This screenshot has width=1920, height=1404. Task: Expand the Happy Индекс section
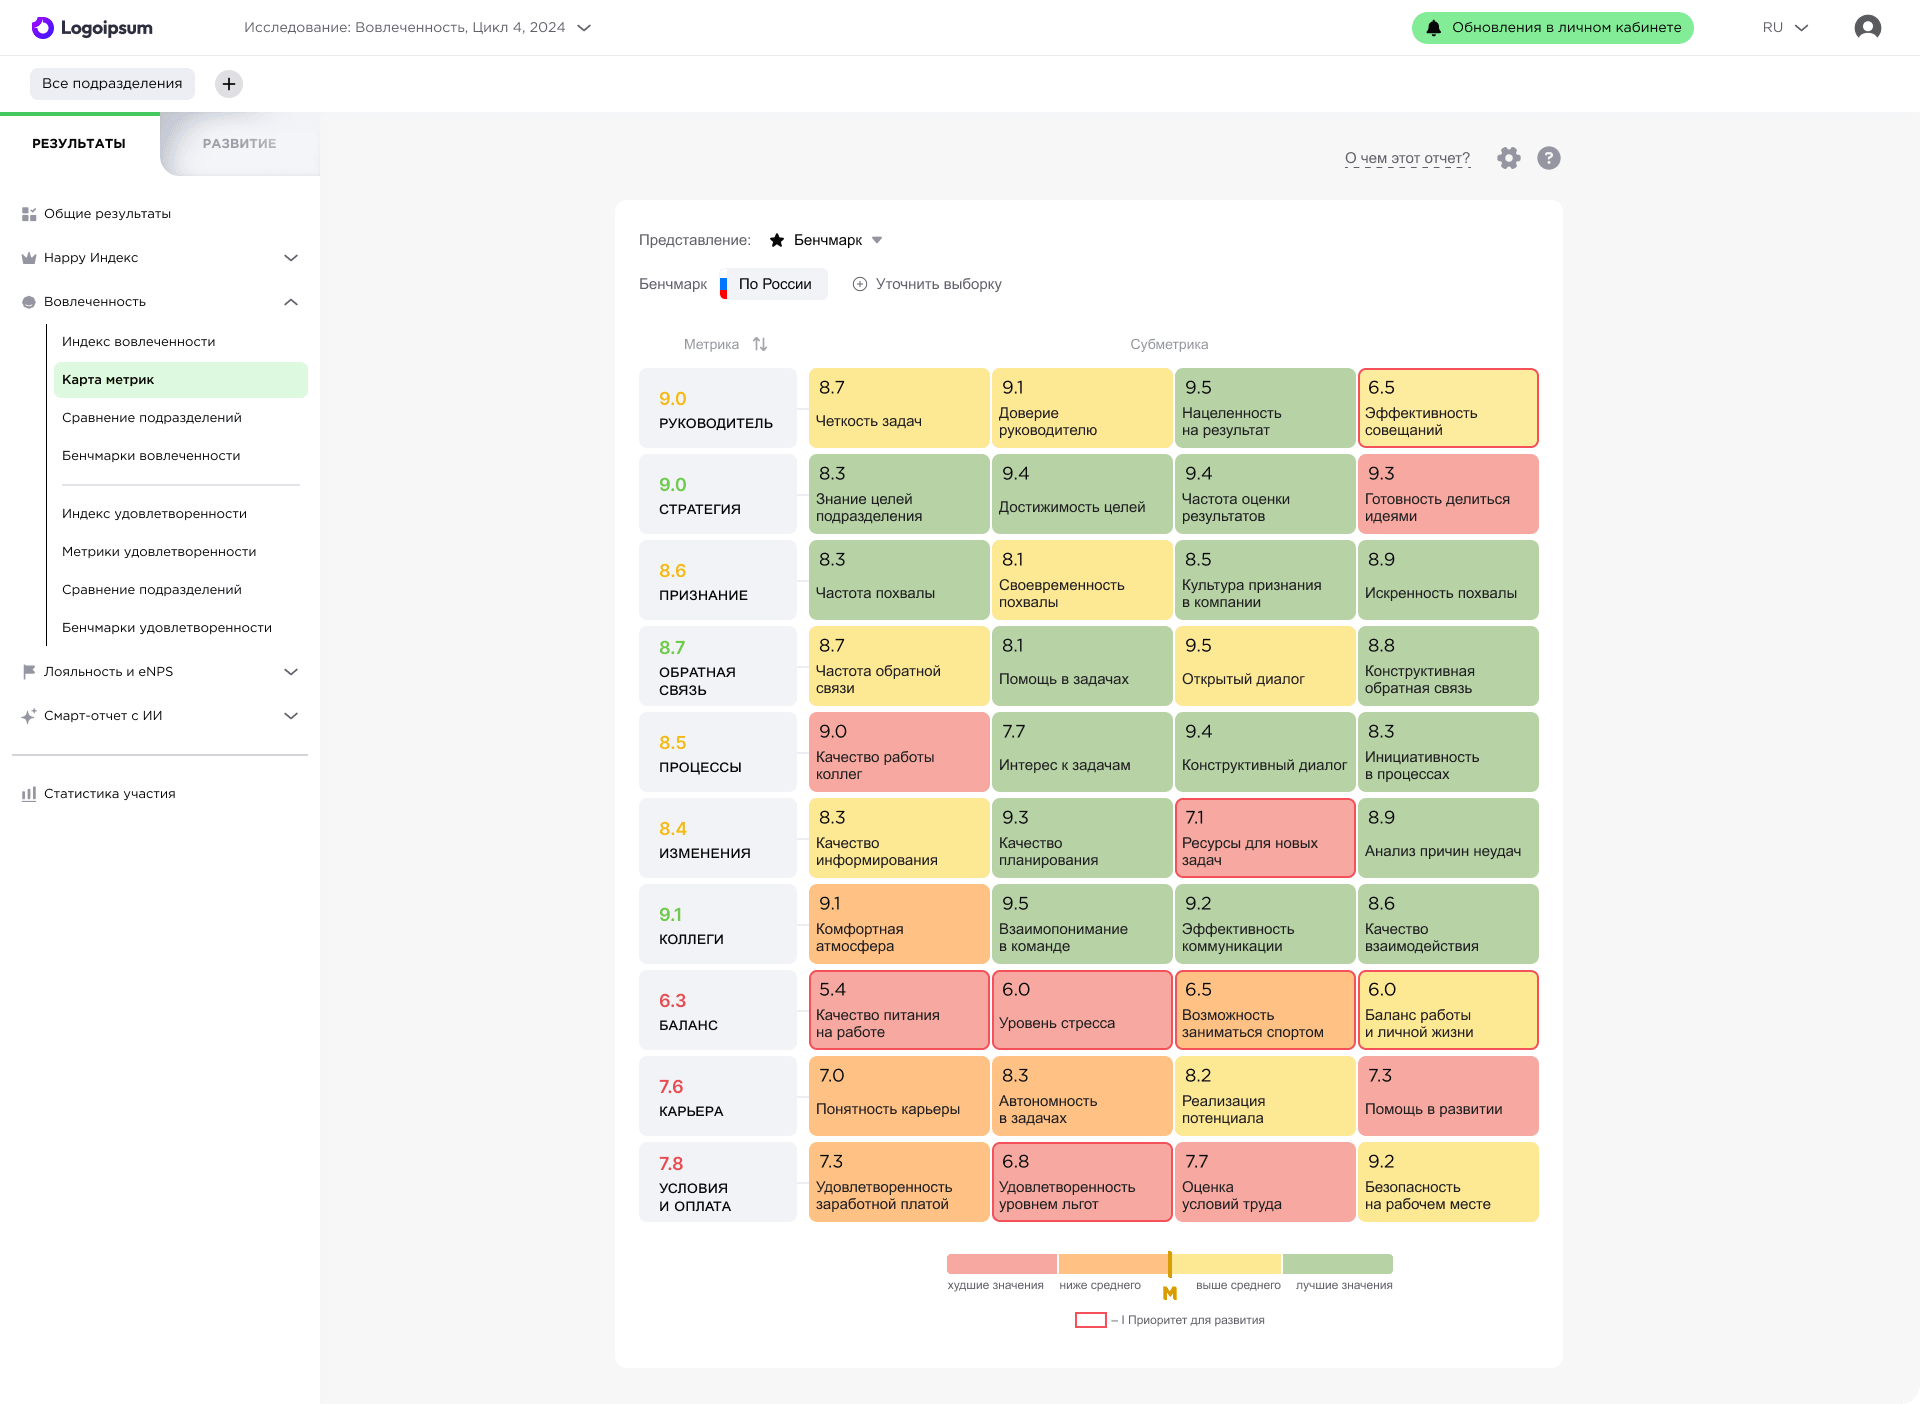point(291,258)
